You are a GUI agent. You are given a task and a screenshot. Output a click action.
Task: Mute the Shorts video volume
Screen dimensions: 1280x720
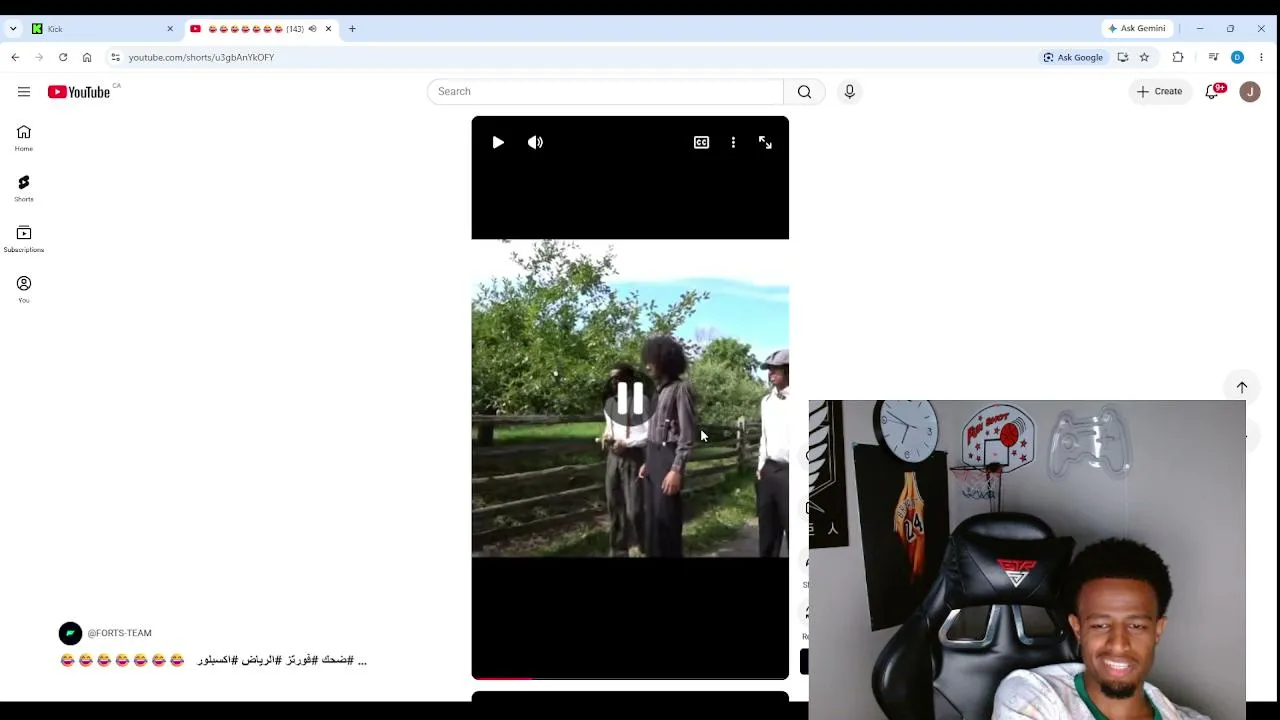click(x=535, y=143)
